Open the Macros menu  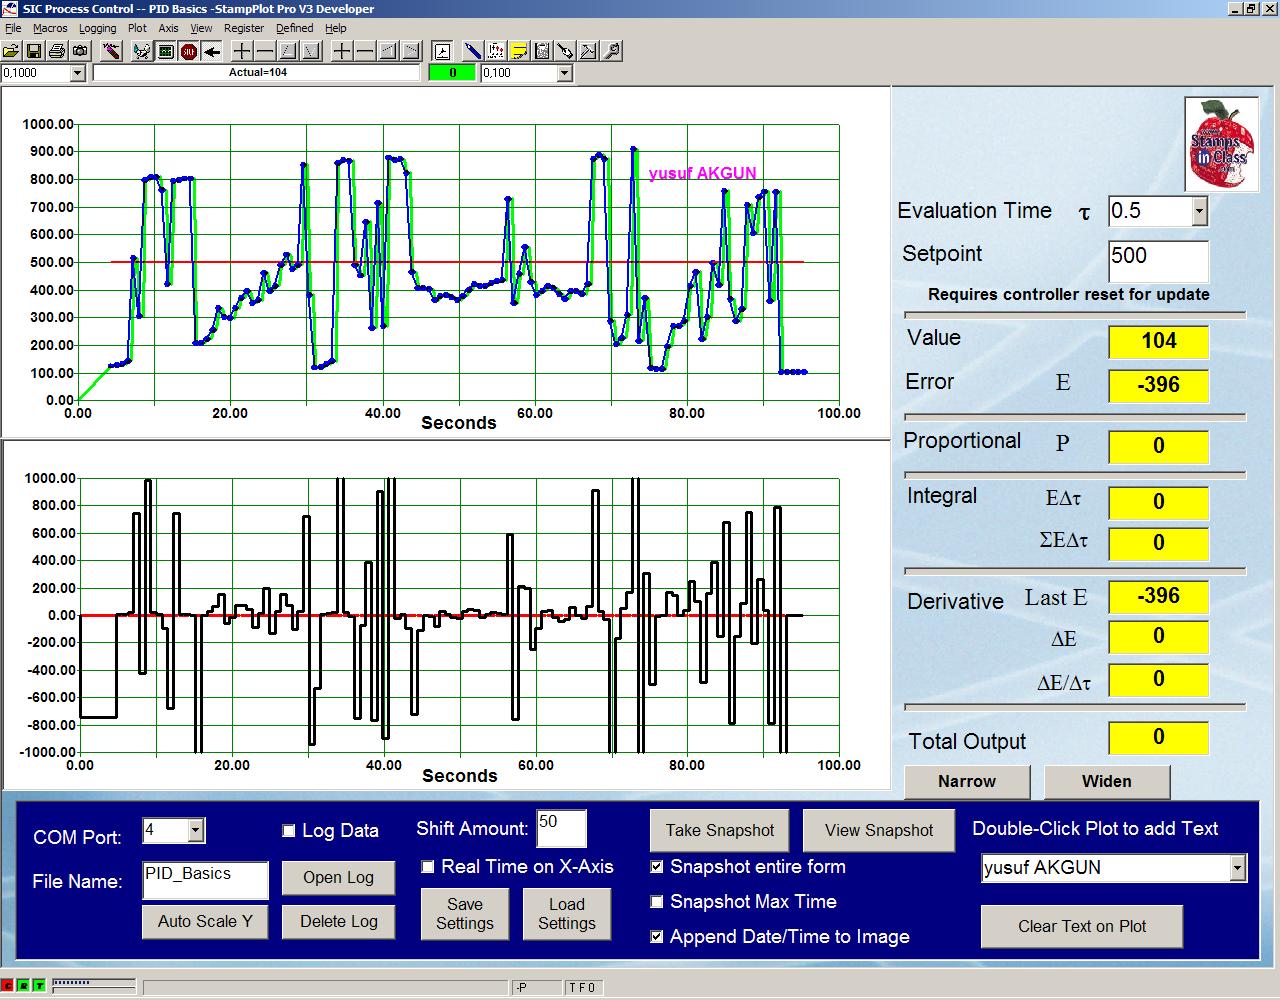click(50, 28)
